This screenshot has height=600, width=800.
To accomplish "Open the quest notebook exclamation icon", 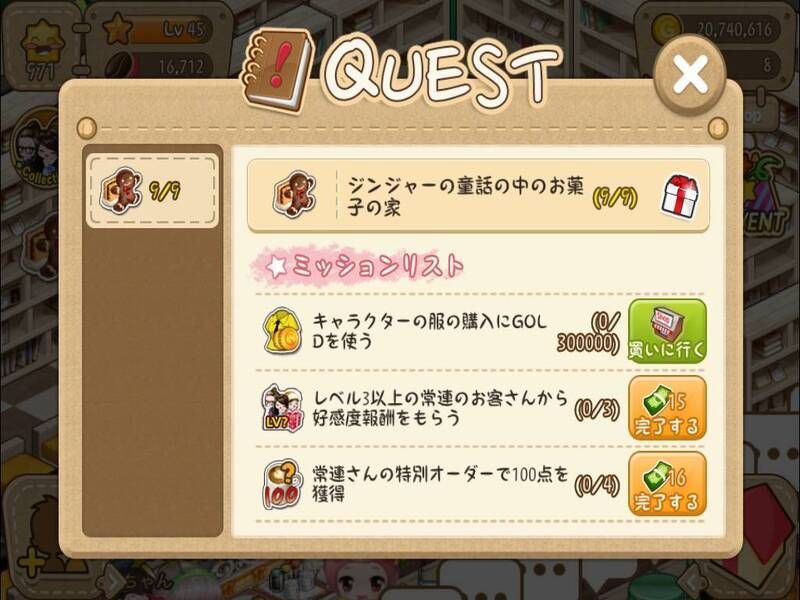I will 277,70.
